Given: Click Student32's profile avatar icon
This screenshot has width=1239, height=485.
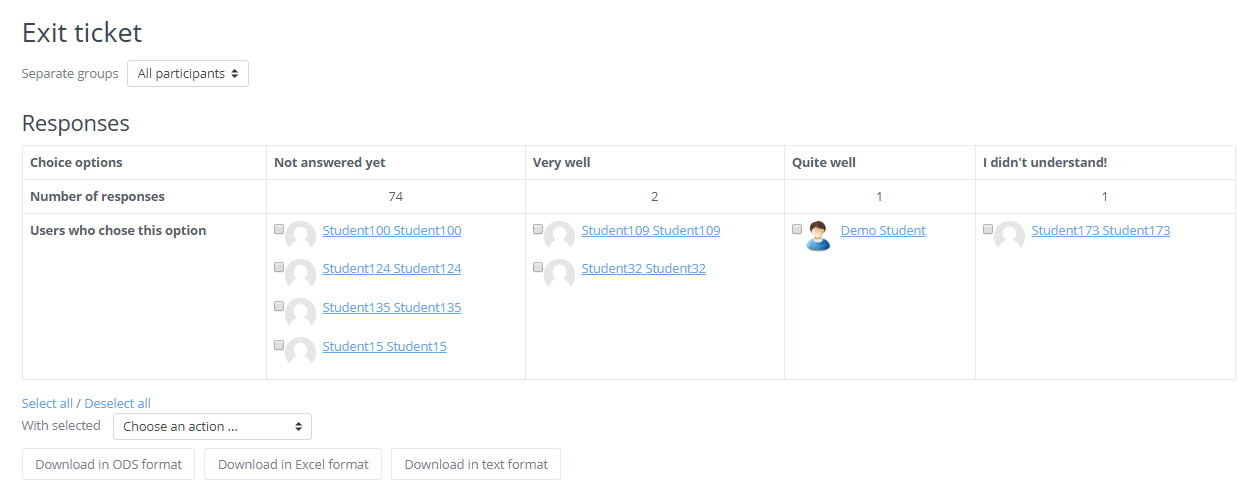Looking at the screenshot, I should coord(559,274).
